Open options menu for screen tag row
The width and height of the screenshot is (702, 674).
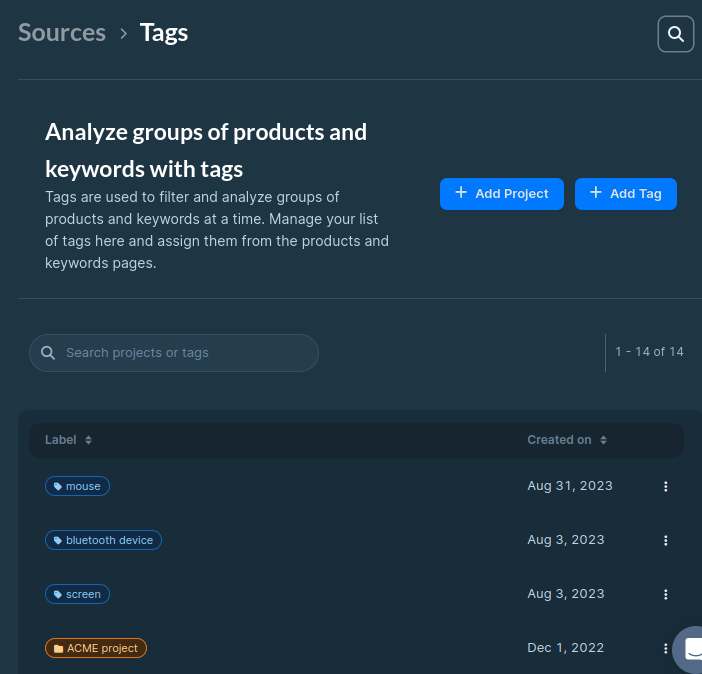[665, 594]
